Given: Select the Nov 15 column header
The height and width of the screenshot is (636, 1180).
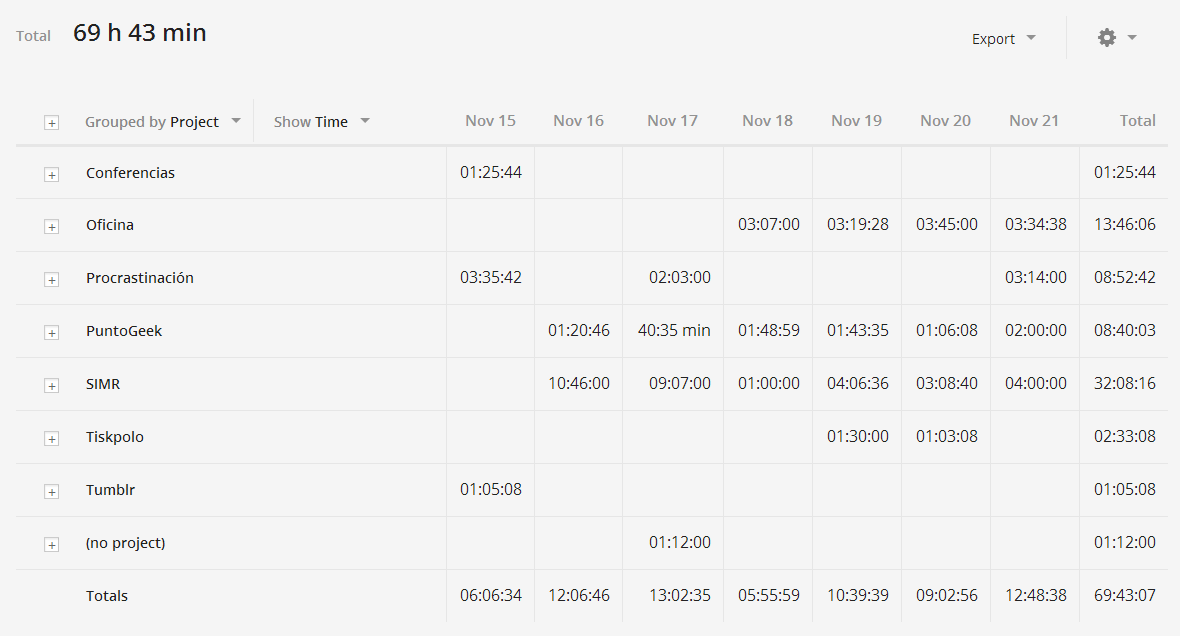Looking at the screenshot, I should [490, 120].
